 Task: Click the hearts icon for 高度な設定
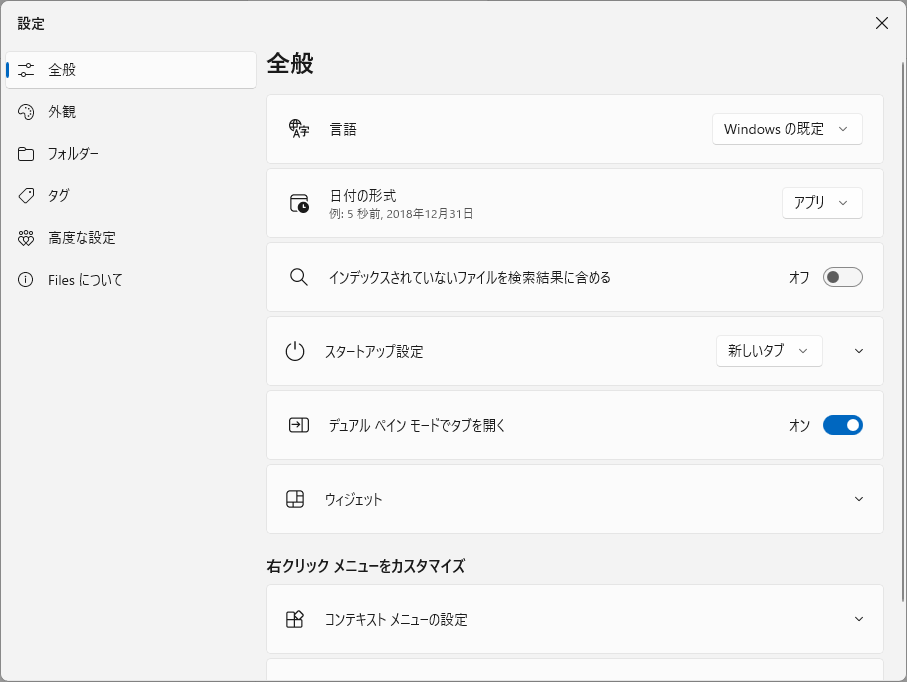pos(26,238)
